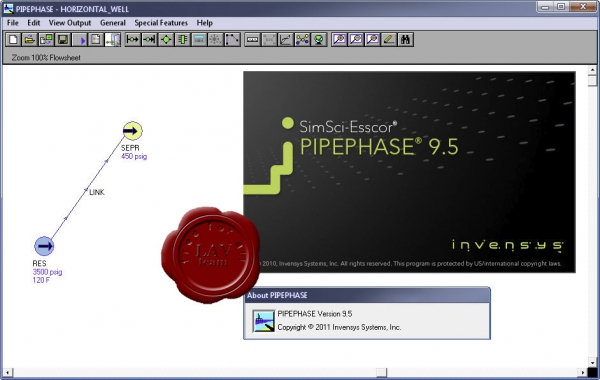The image size is (600, 380).
Task: Click the teal panel toolbar icon
Action: coord(199,39)
